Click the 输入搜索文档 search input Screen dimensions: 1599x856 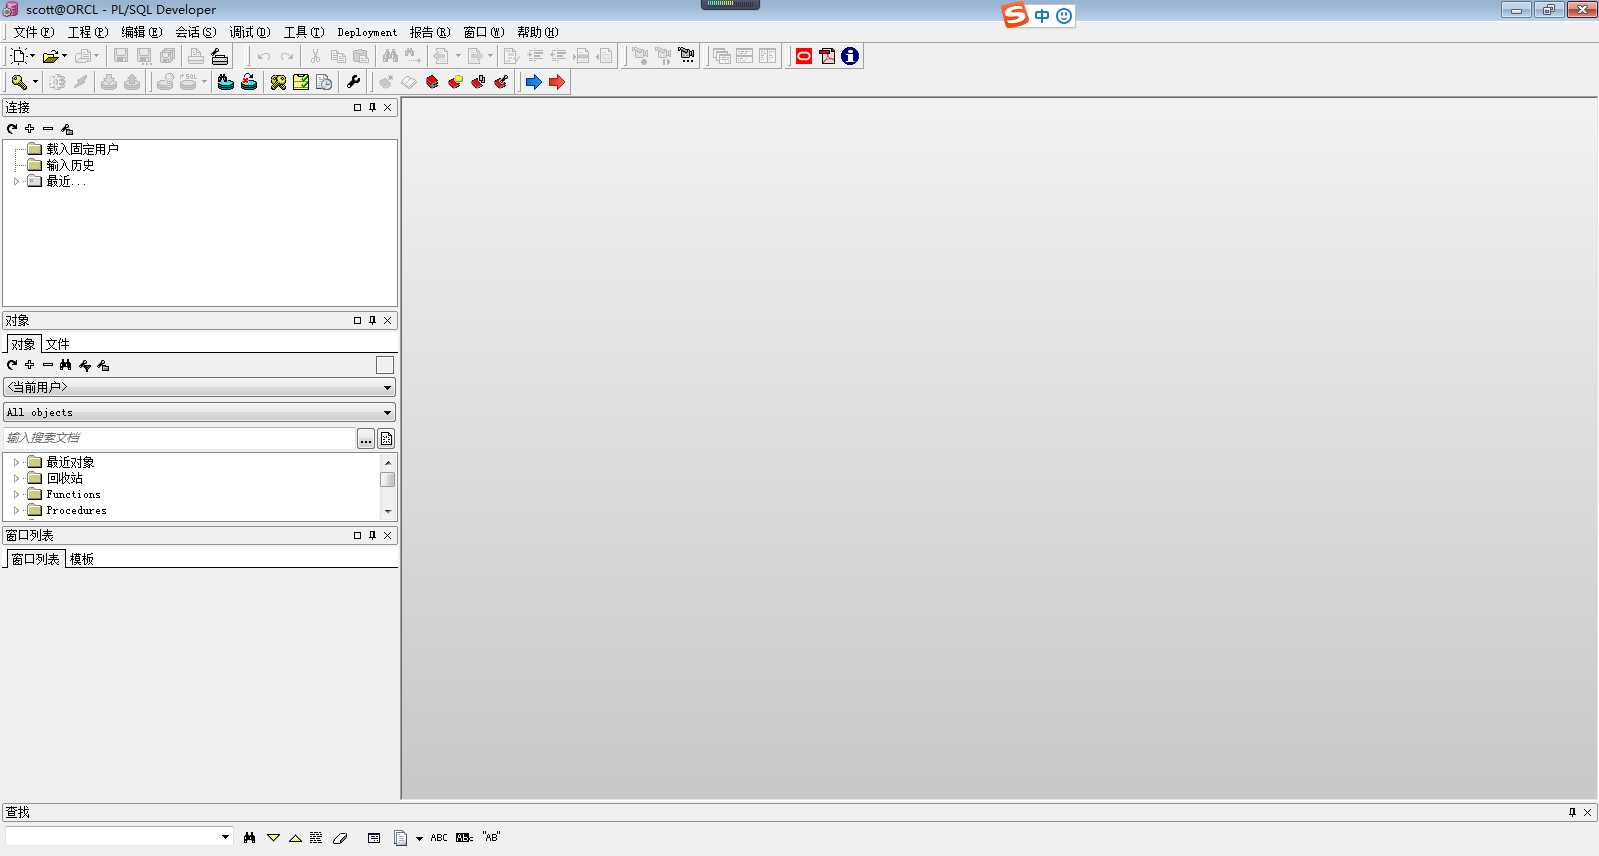click(x=180, y=438)
